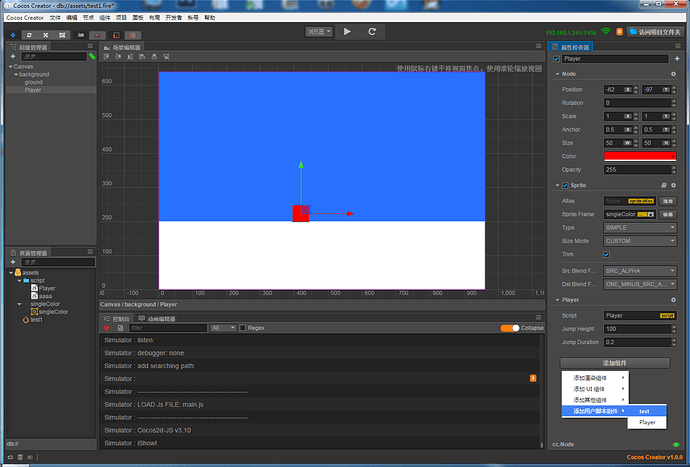This screenshot has width=690, height=467.
Task: Select the scale transform tool
Action: pos(45,35)
